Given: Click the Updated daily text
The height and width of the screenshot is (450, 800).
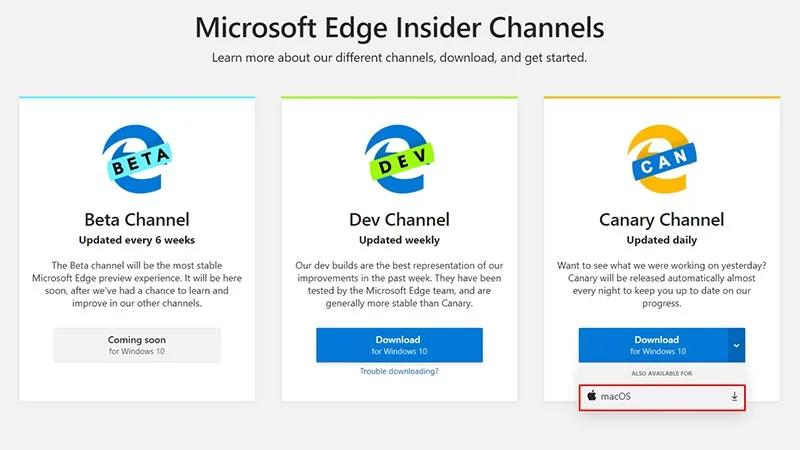Looking at the screenshot, I should coord(661,240).
